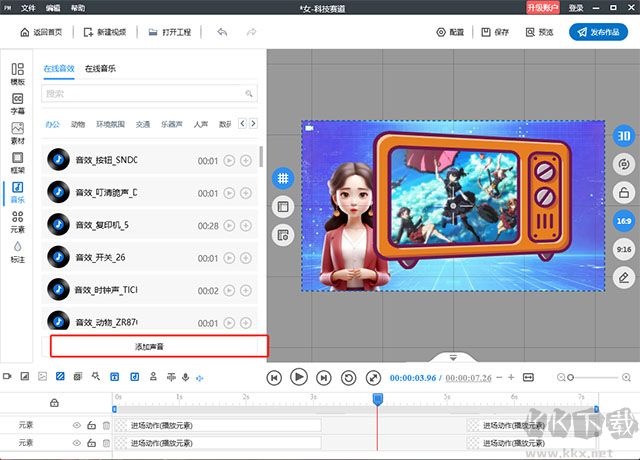This screenshot has height=460, width=640.
Task: Add 音效_复印机_5 with its plus icon
Action: (246, 225)
